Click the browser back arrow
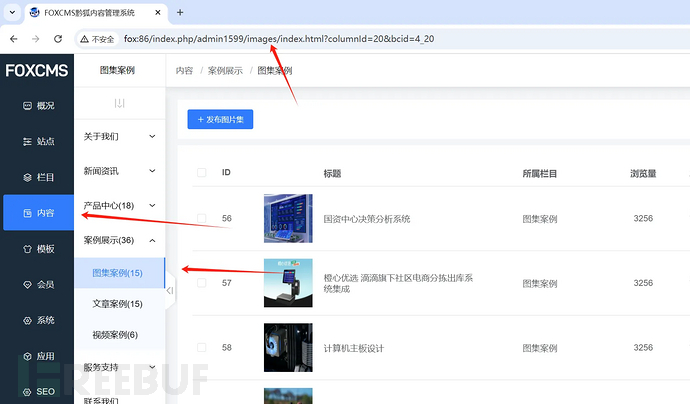This screenshot has width=690, height=404. tap(14, 39)
